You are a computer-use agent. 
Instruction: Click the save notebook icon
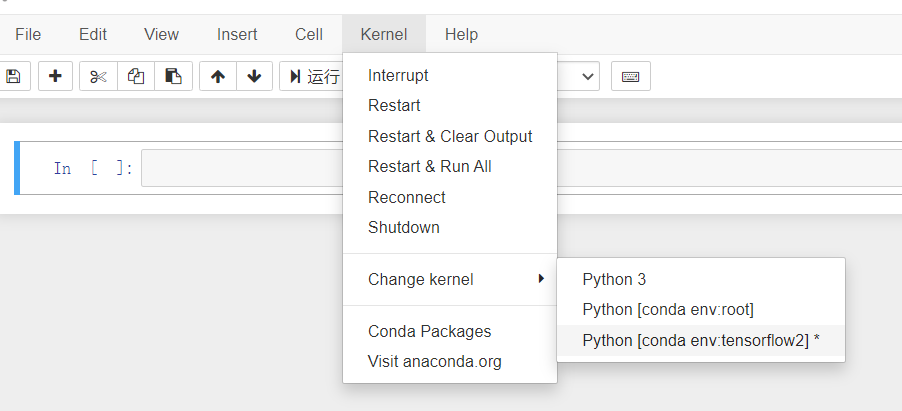click(12, 76)
